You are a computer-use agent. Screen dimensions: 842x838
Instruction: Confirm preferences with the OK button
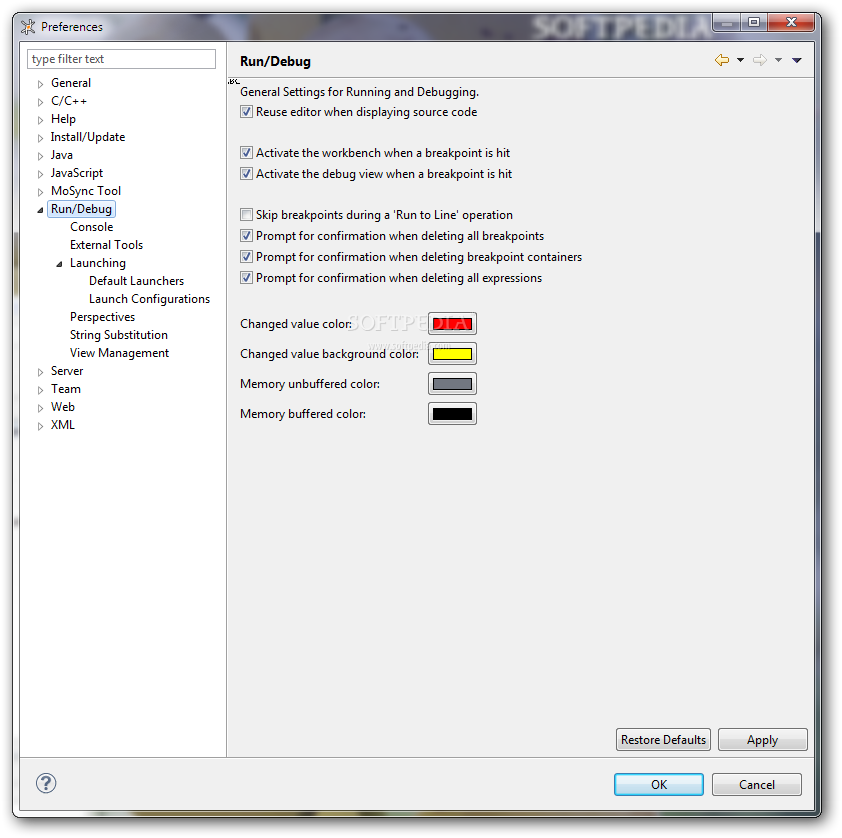tap(659, 785)
